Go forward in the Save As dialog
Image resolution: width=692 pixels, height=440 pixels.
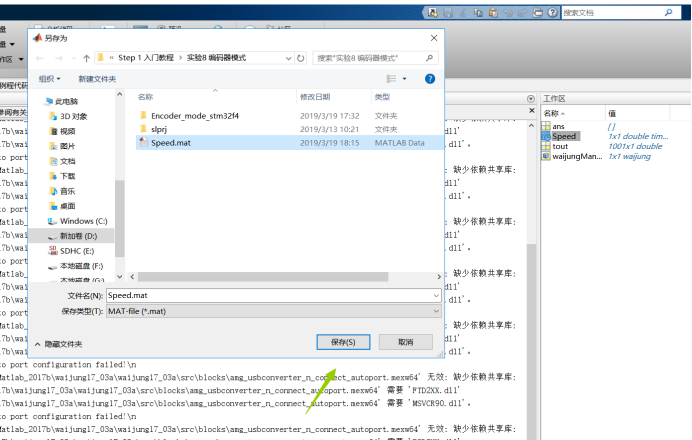tap(59, 58)
